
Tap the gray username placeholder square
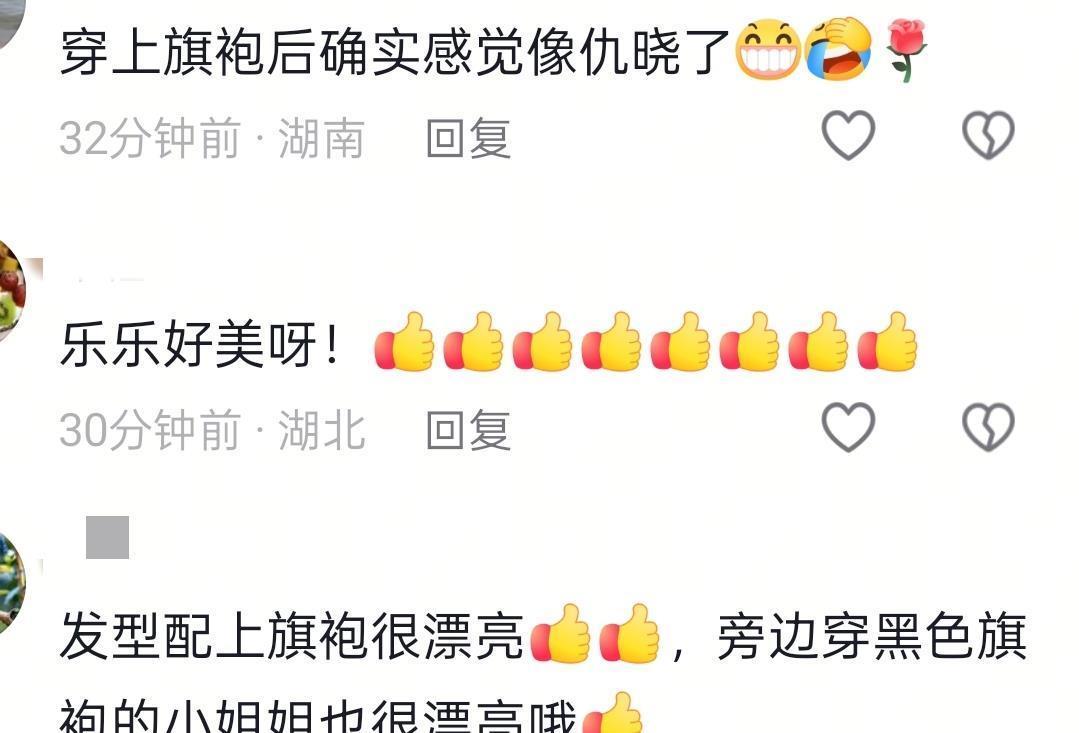tap(107, 537)
